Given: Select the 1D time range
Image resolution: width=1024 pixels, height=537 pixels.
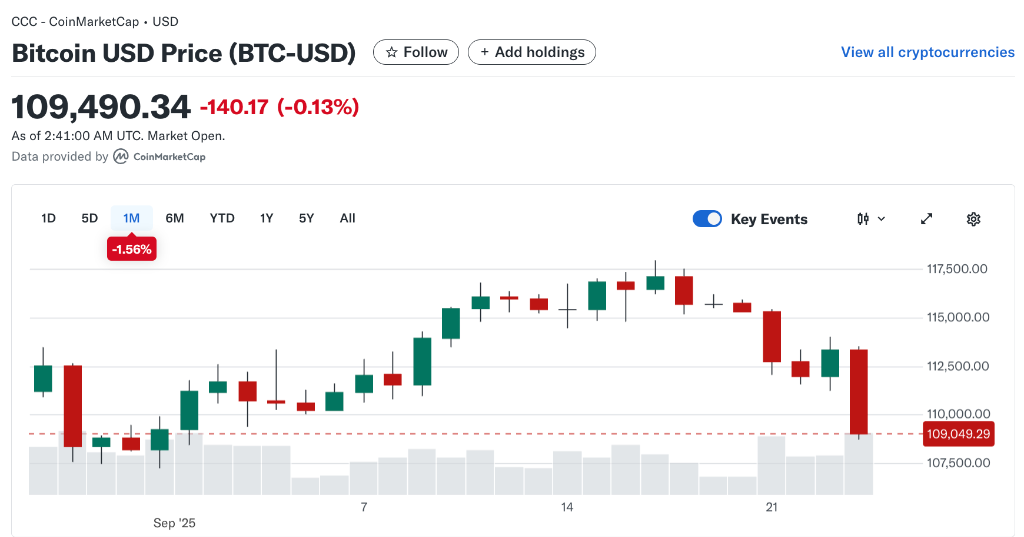Looking at the screenshot, I should 48,218.
